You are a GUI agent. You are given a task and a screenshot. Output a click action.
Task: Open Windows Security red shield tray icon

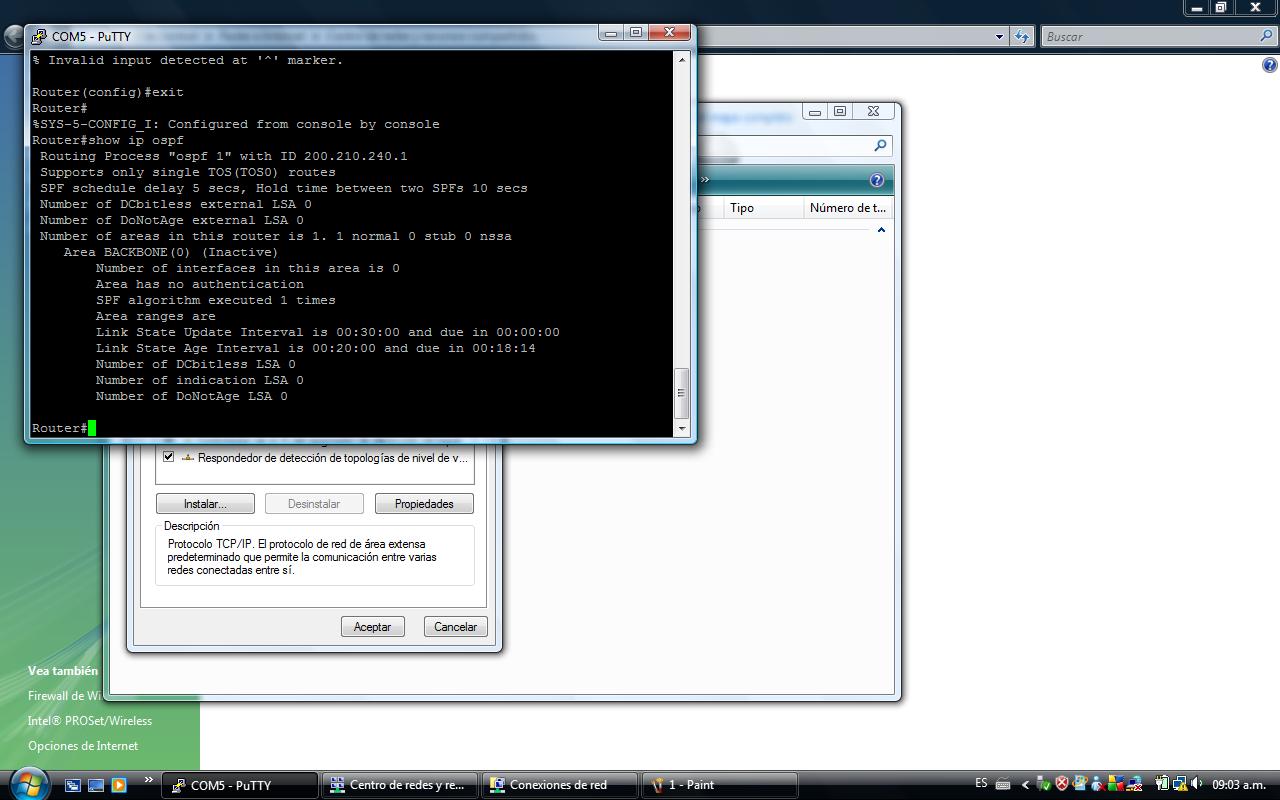1062,784
